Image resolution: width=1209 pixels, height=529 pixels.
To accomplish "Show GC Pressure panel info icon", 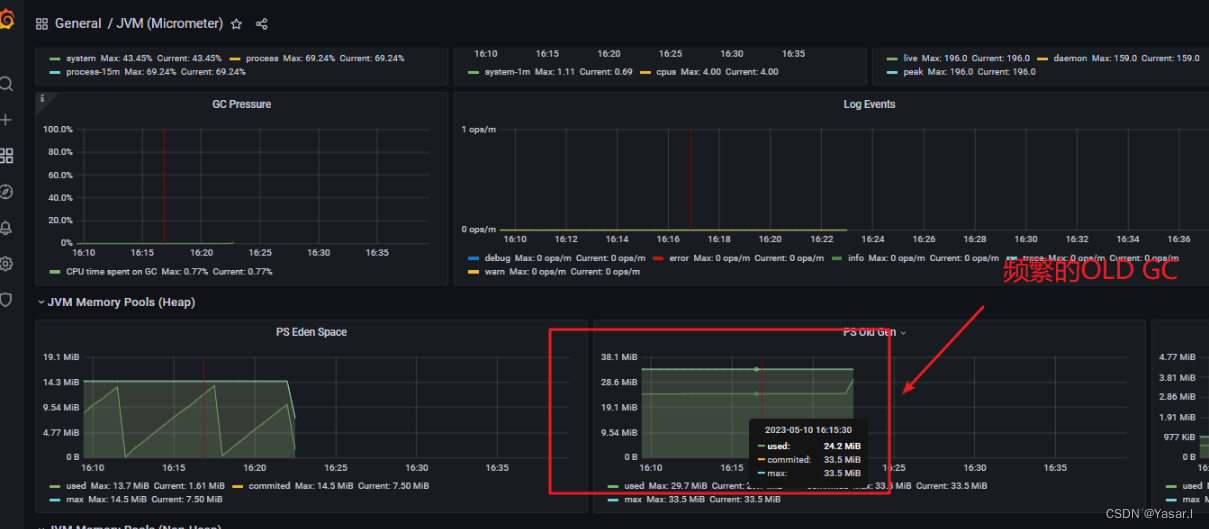I will tap(41, 98).
